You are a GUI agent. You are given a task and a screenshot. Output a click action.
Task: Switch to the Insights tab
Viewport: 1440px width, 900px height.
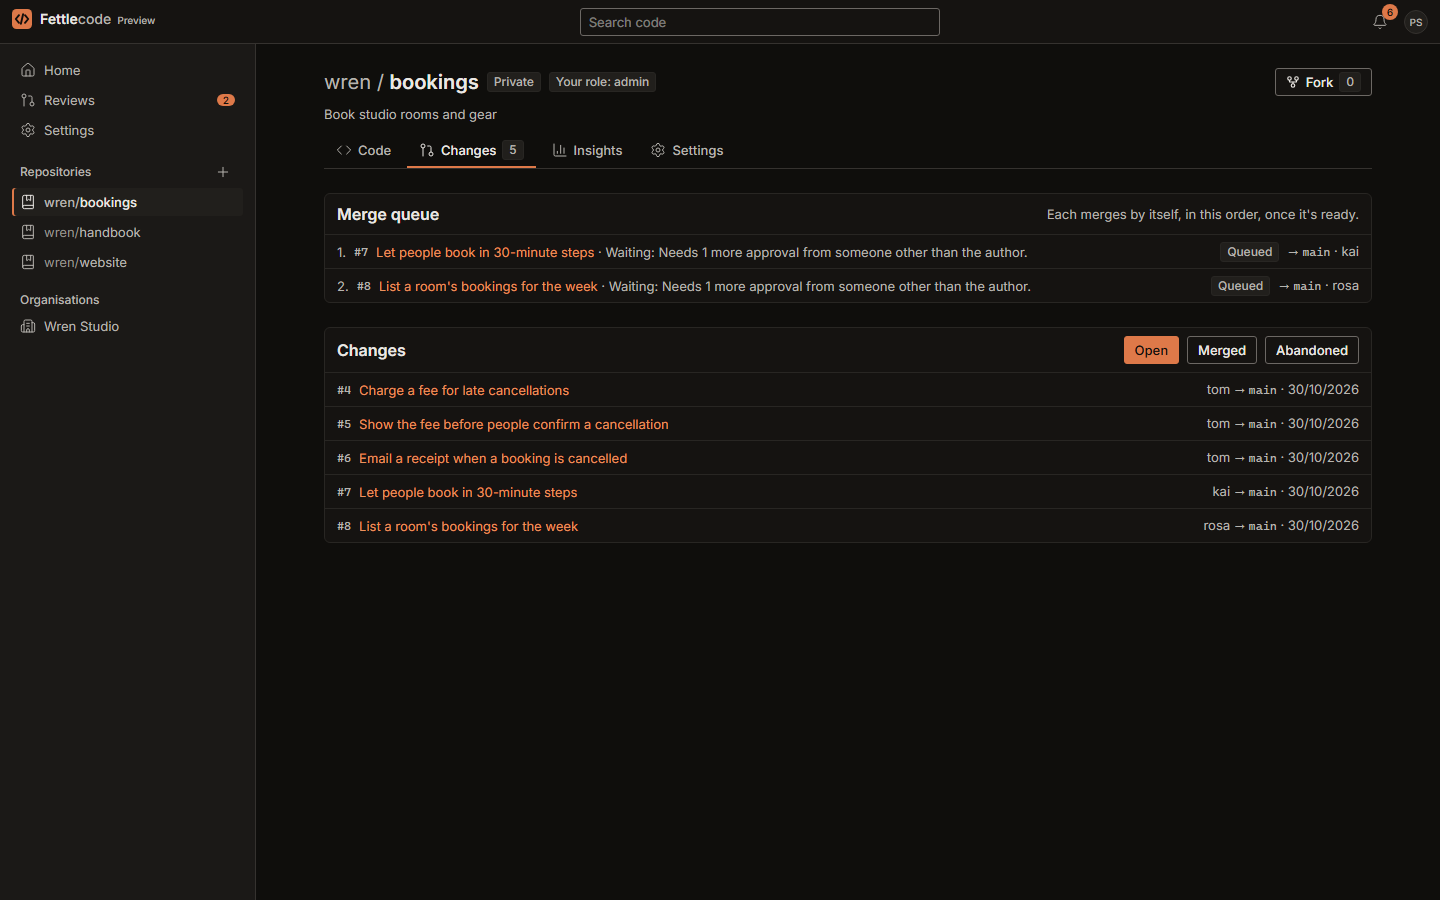(x=588, y=150)
